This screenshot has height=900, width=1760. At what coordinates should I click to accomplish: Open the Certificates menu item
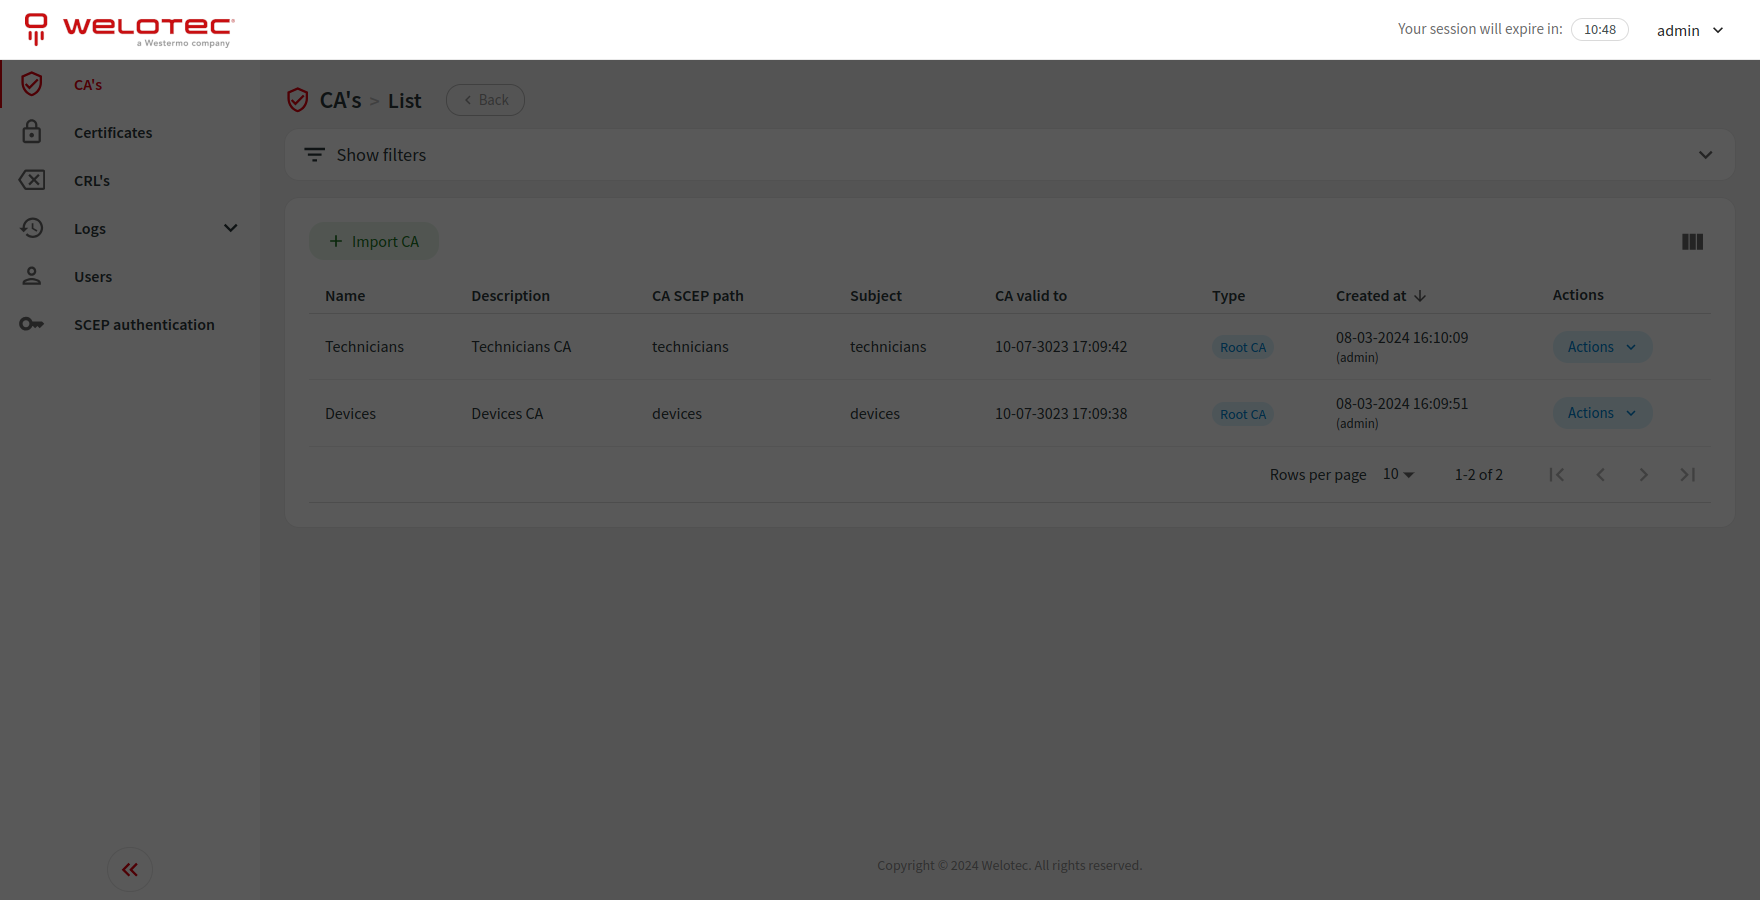(x=113, y=133)
